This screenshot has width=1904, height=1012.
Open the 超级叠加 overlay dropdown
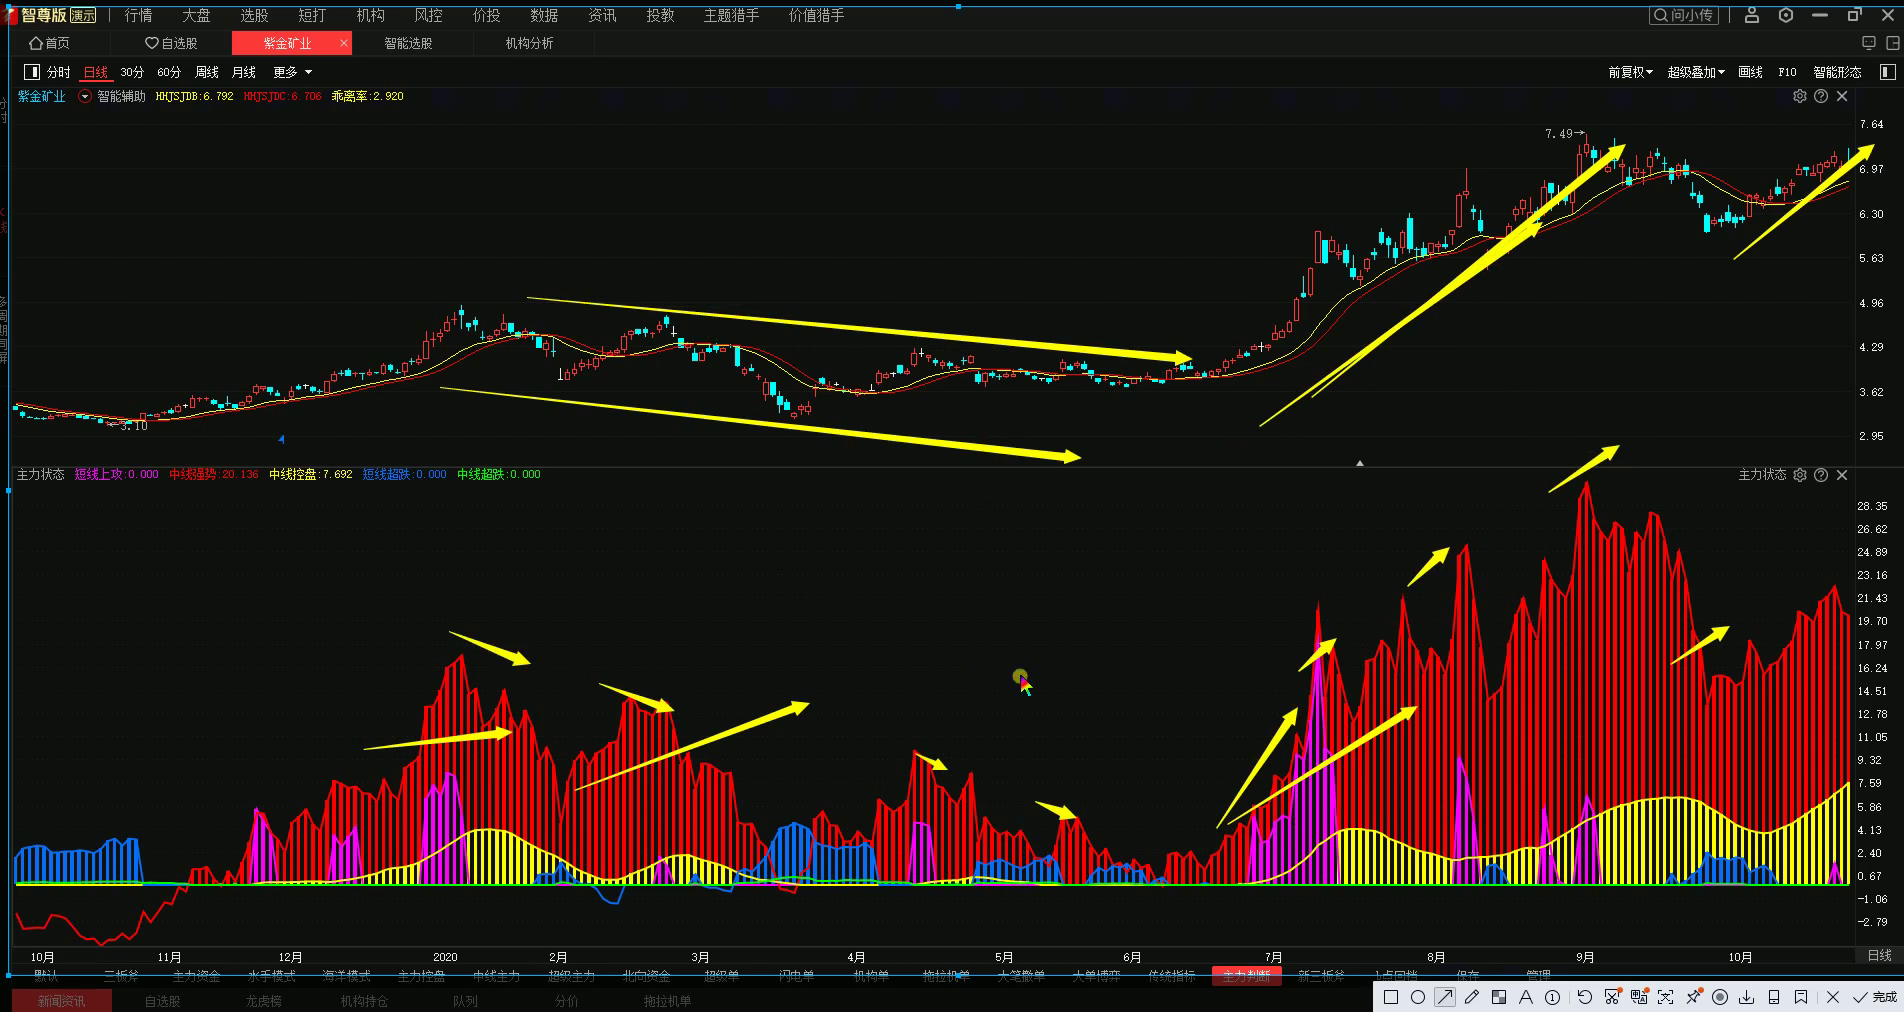(x=1696, y=72)
